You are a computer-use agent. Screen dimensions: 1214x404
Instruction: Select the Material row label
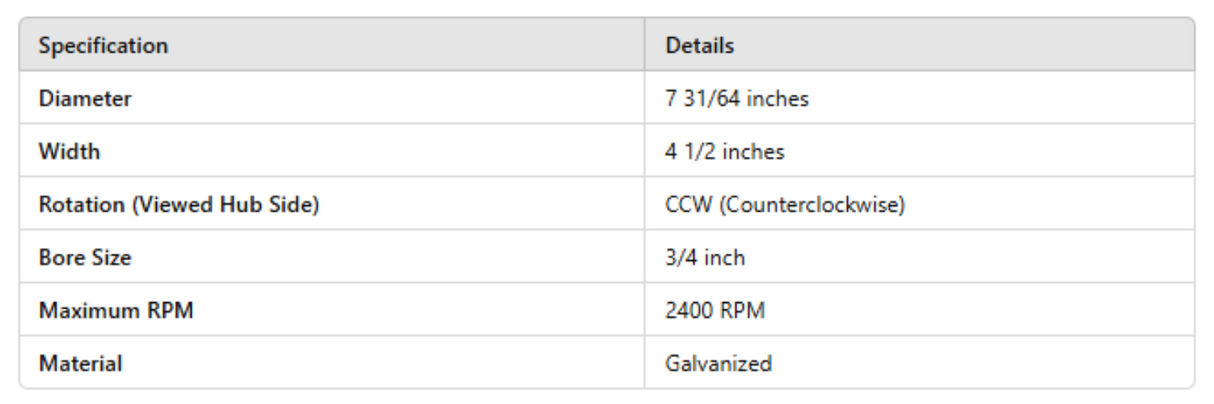[x=80, y=364]
